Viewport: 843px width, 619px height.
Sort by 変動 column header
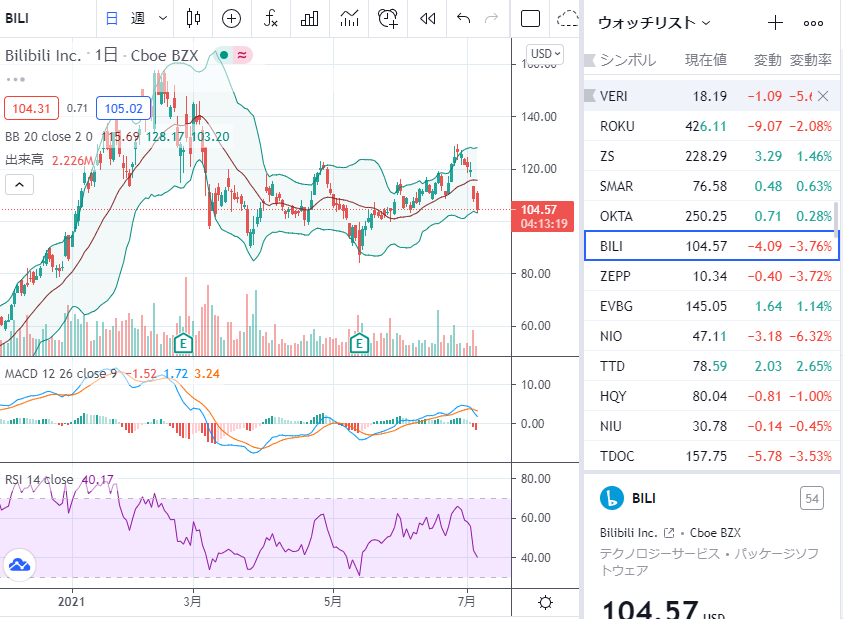(x=767, y=60)
